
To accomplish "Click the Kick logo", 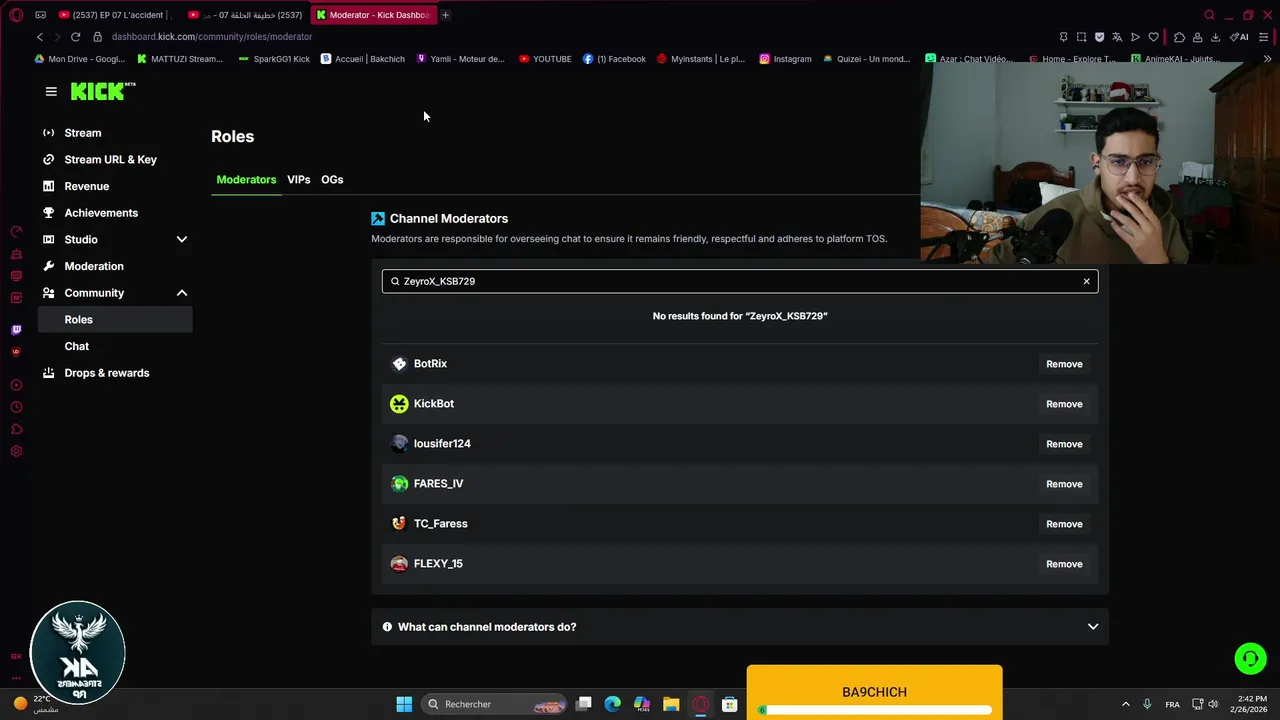I will pos(103,91).
